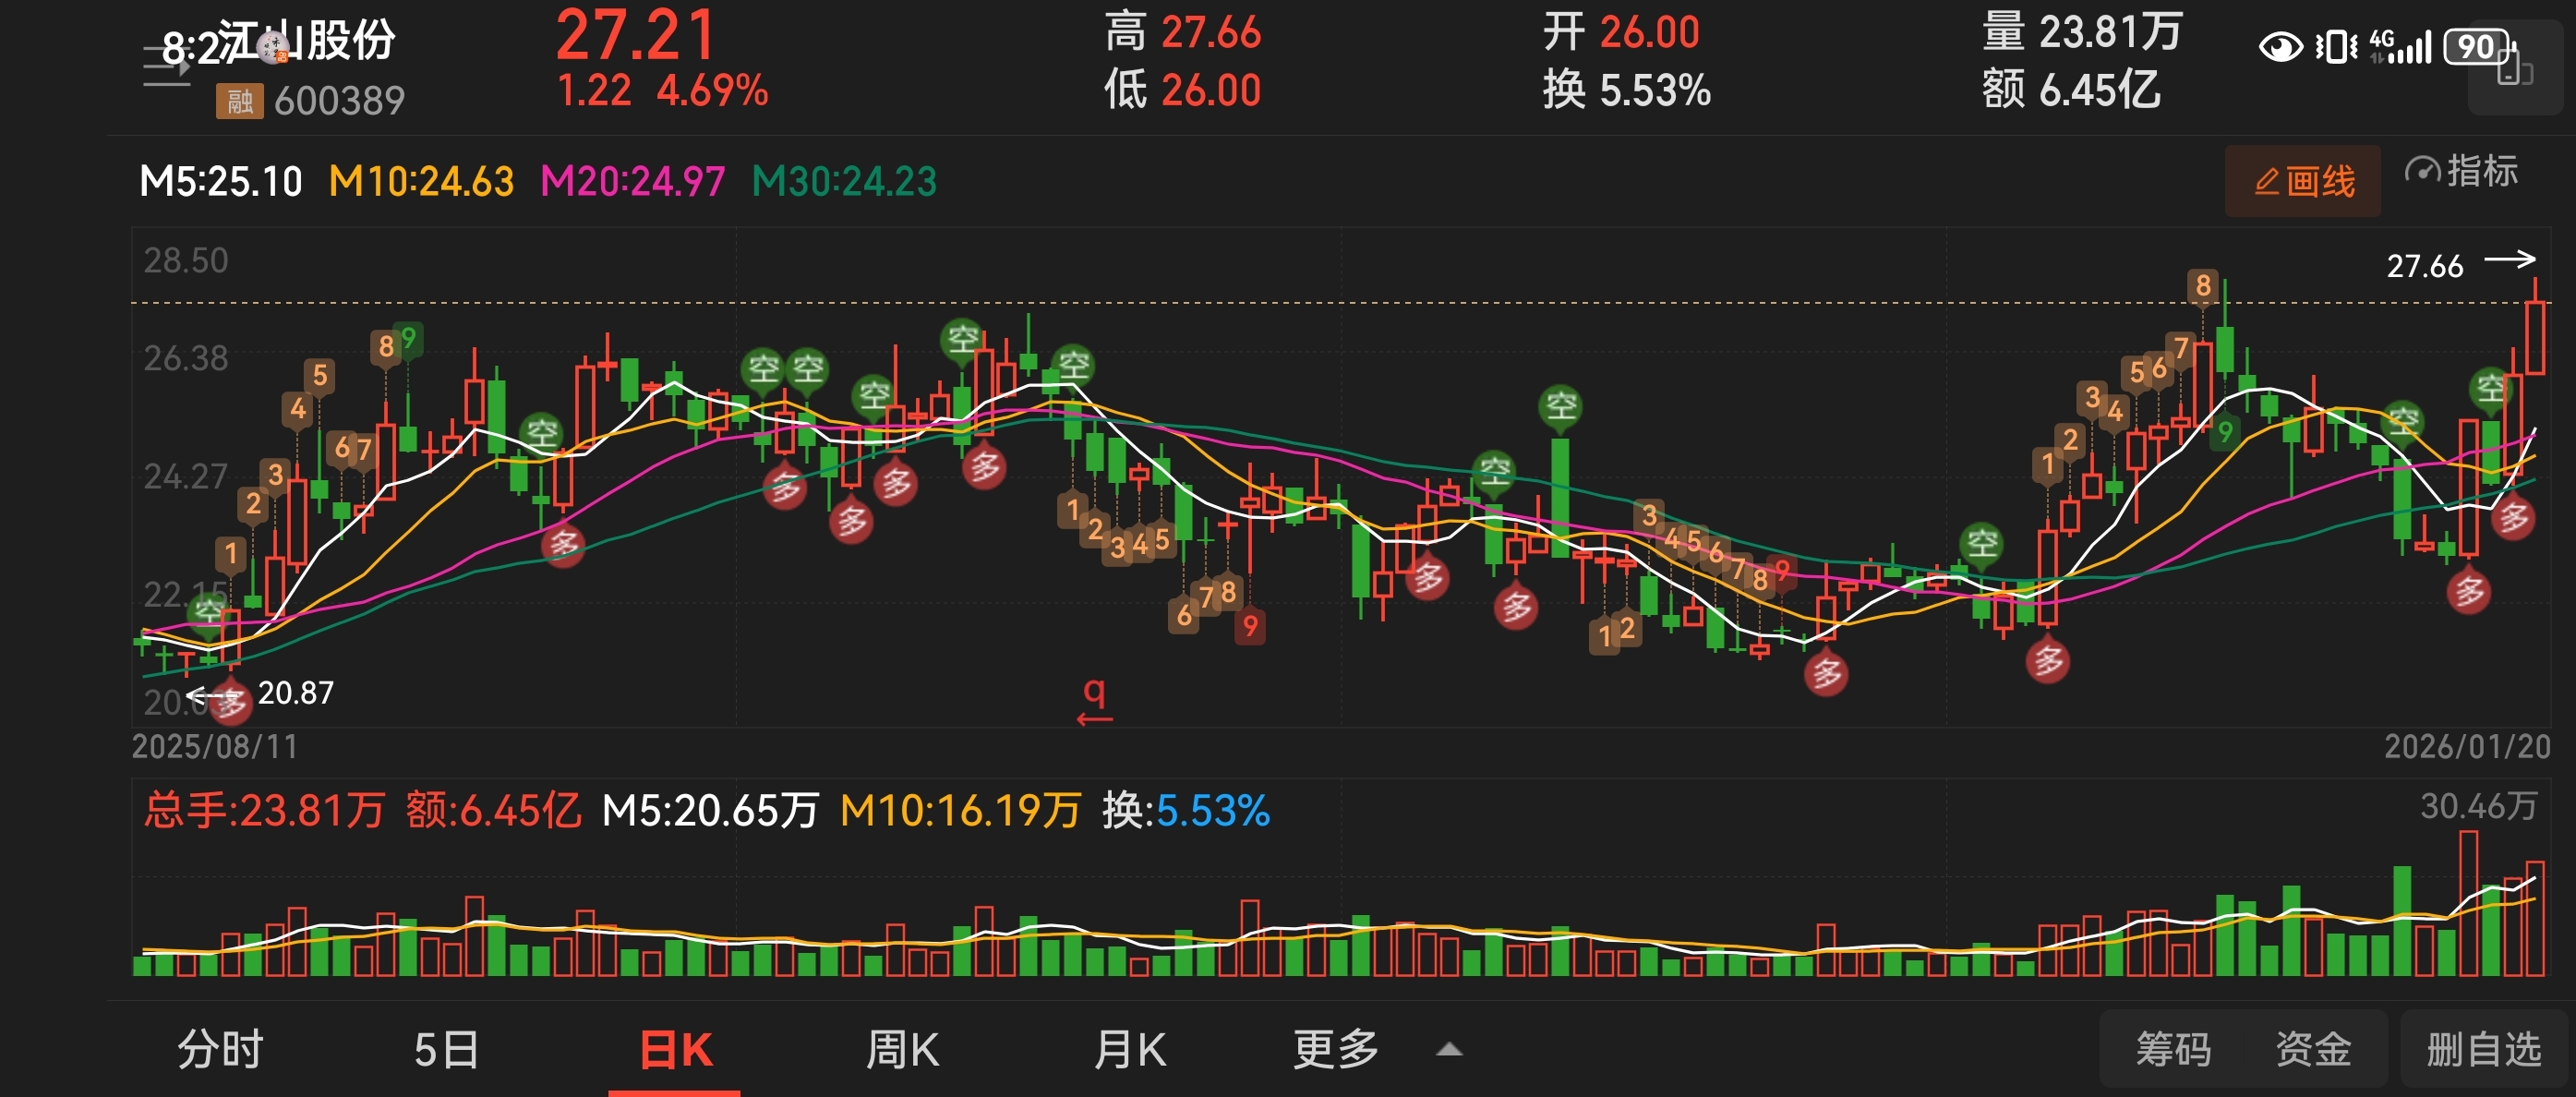Expand the volume indicator 总手 header
This screenshot has height=1097, width=2576.
[x=264, y=810]
